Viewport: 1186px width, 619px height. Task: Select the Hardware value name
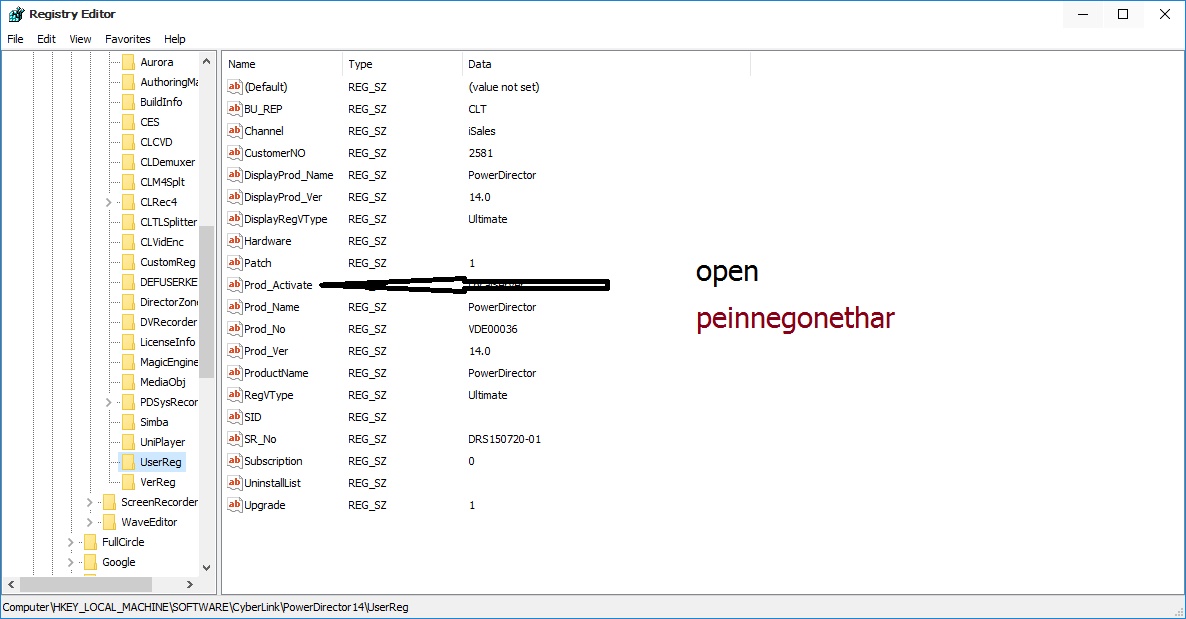[267, 241]
